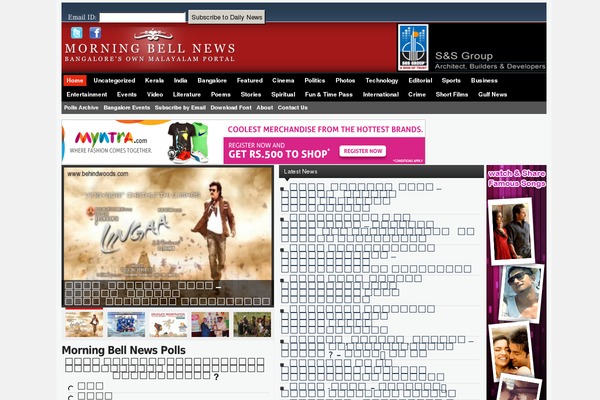Focus the Email ID input field
Screen dimensions: 600x400
[142, 17]
